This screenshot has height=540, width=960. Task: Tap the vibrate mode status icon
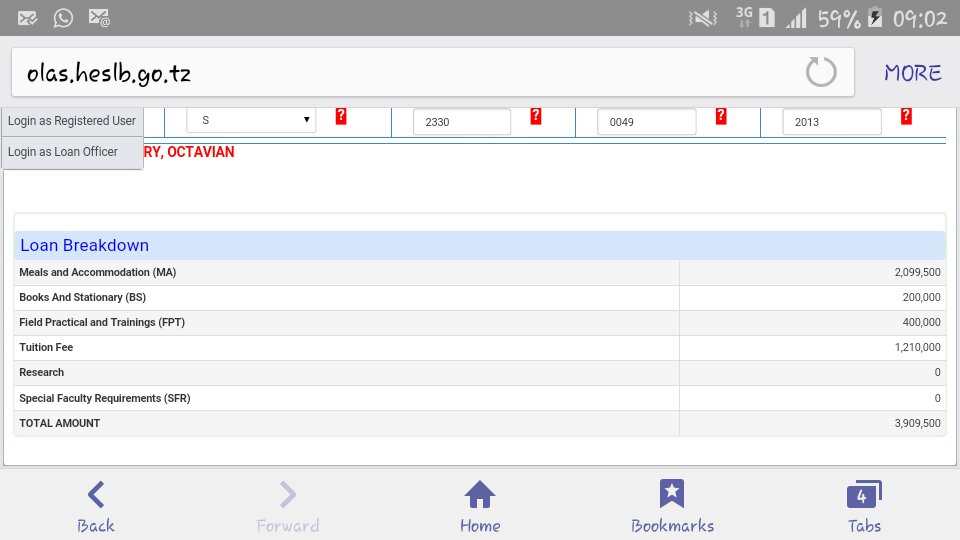point(703,18)
